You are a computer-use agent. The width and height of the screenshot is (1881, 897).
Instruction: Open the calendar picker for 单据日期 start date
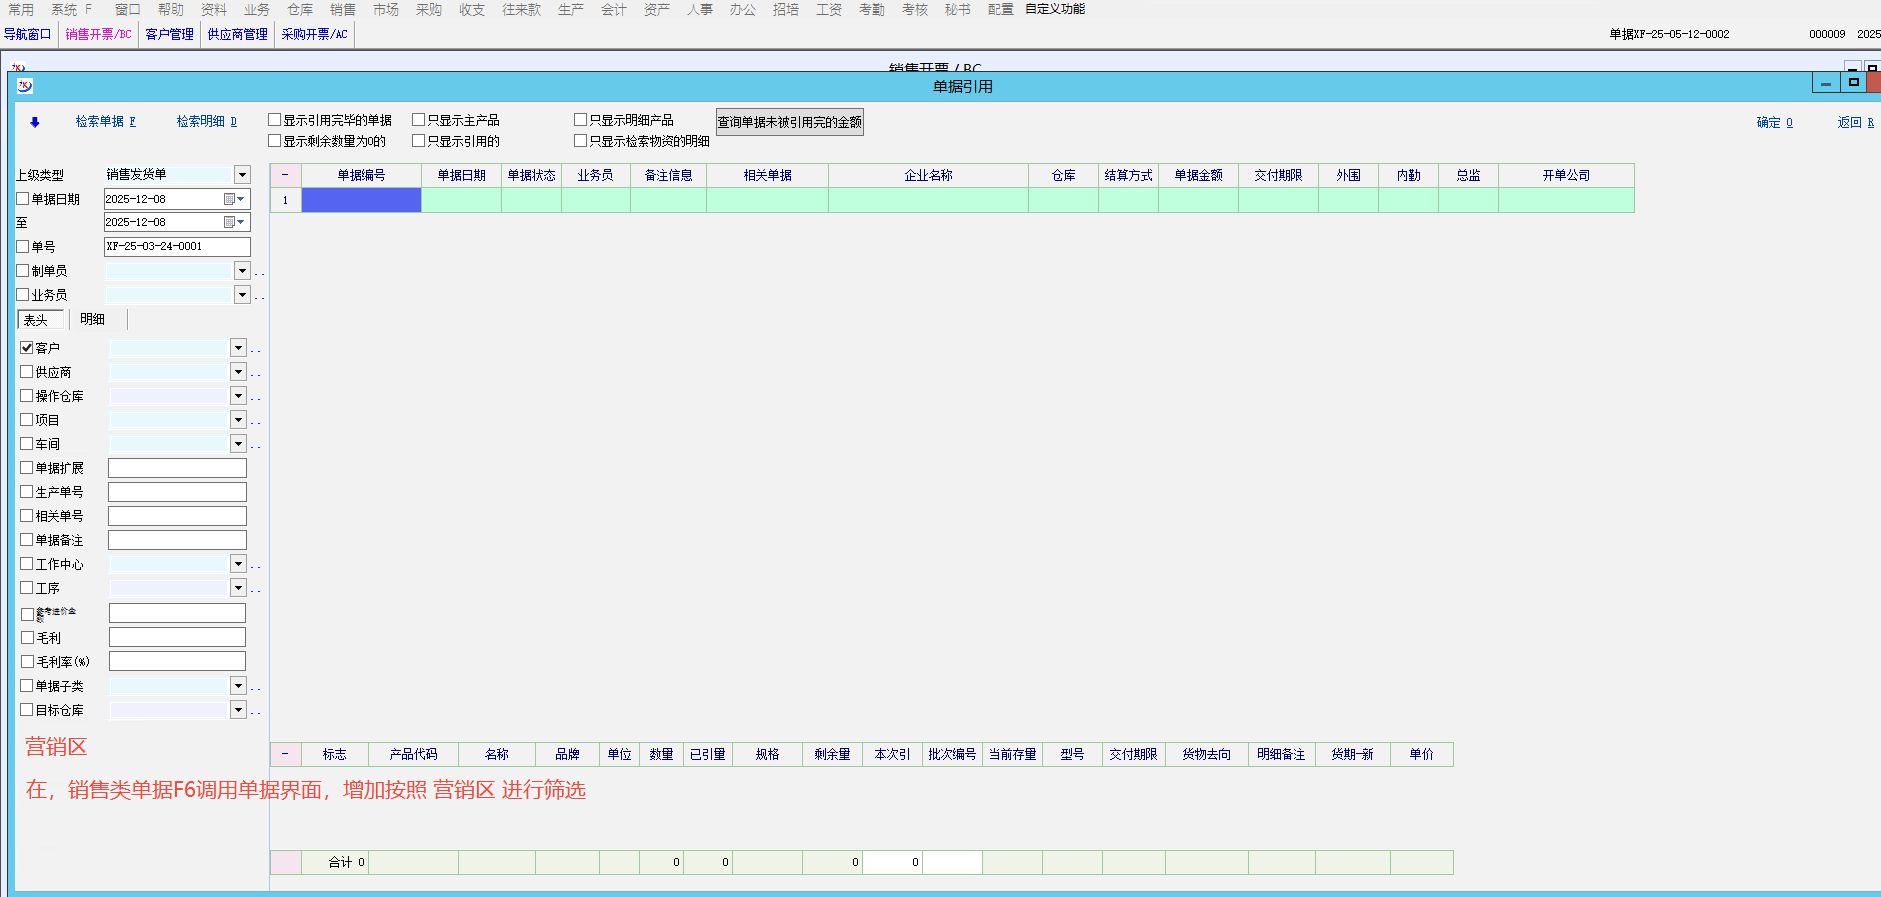tap(233, 199)
